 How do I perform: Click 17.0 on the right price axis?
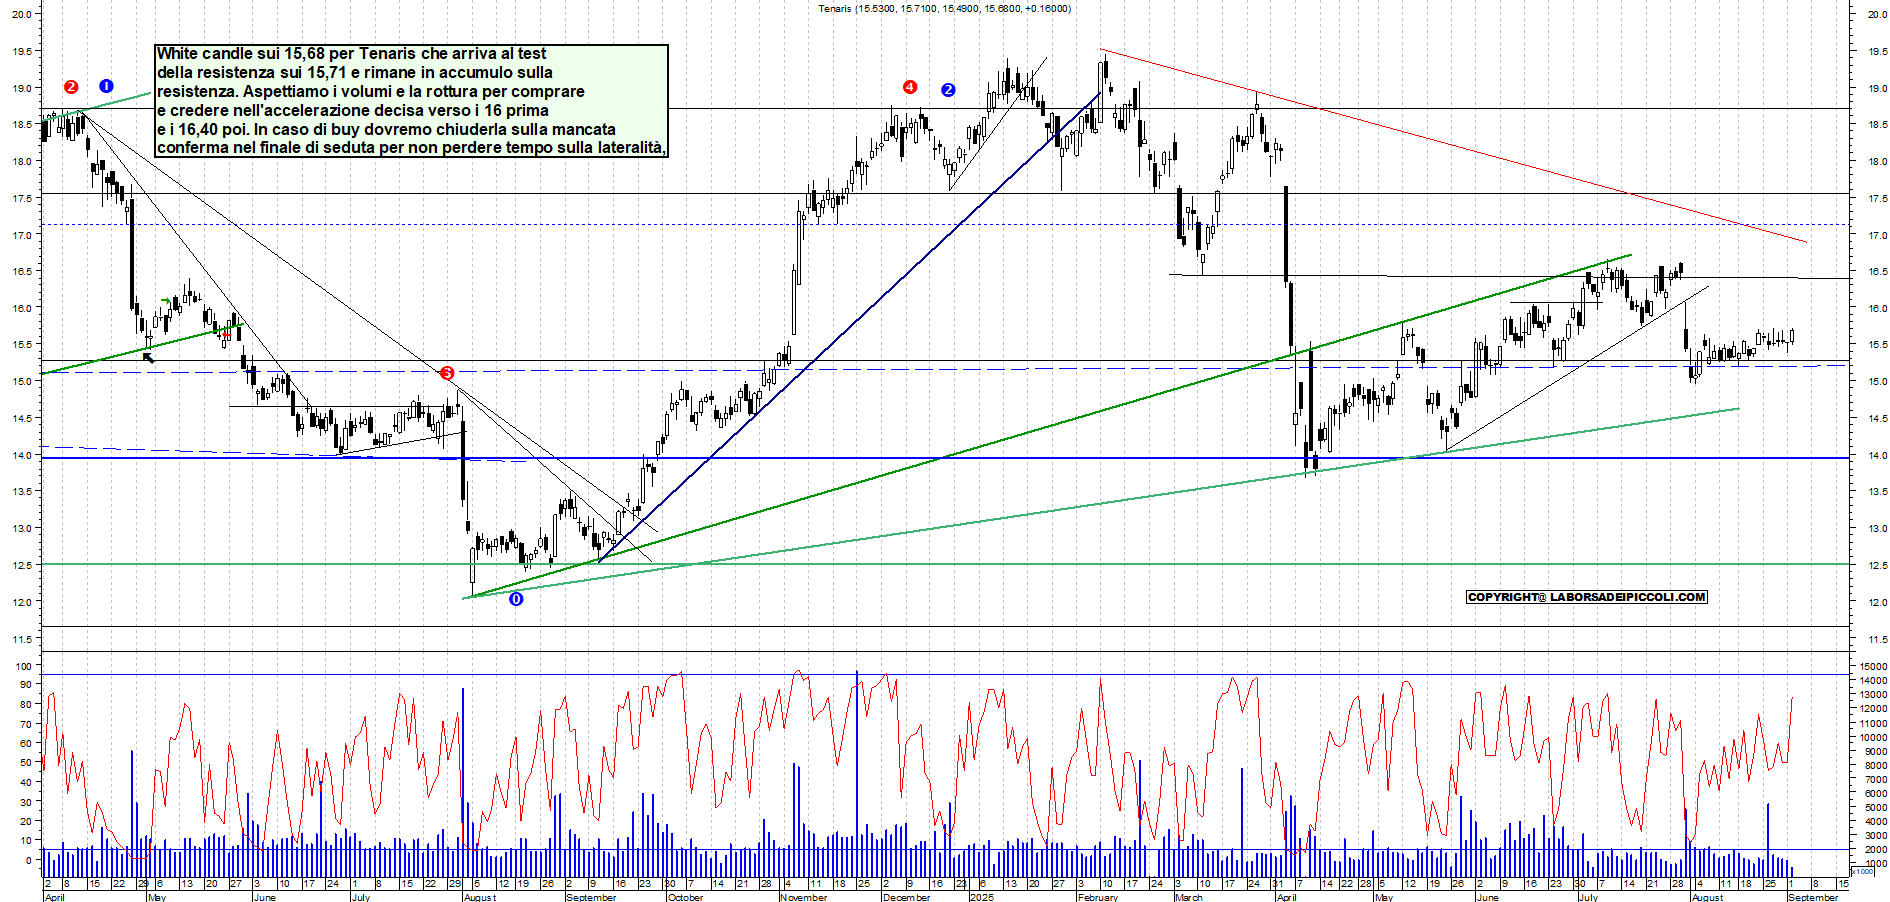click(1877, 235)
